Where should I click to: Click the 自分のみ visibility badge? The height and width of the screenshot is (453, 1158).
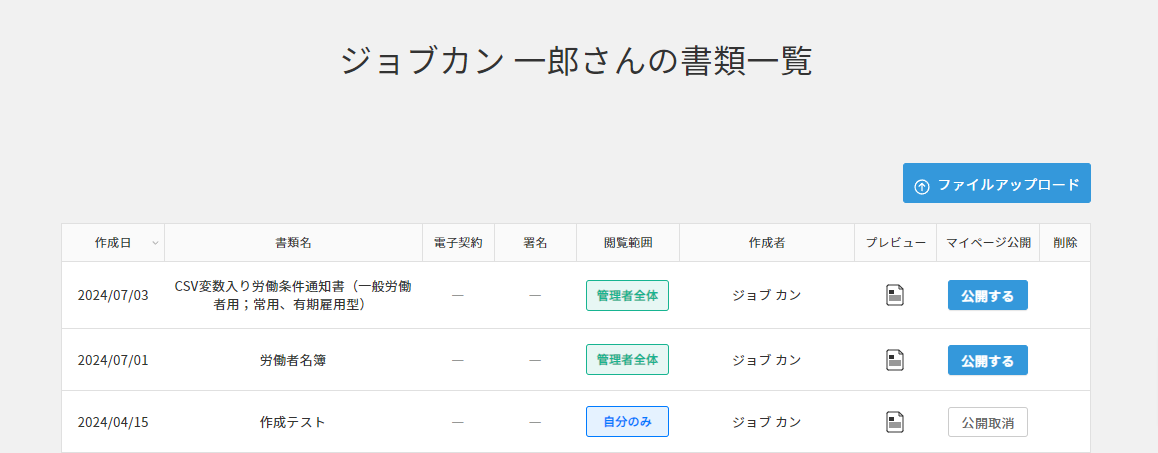(627, 422)
